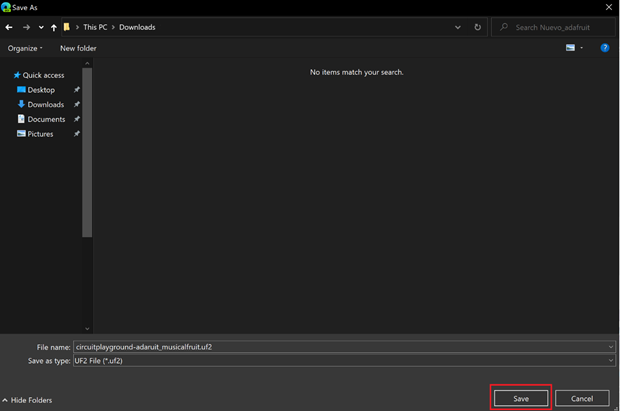Click the Desktop folder icon in sidebar

click(x=21, y=90)
